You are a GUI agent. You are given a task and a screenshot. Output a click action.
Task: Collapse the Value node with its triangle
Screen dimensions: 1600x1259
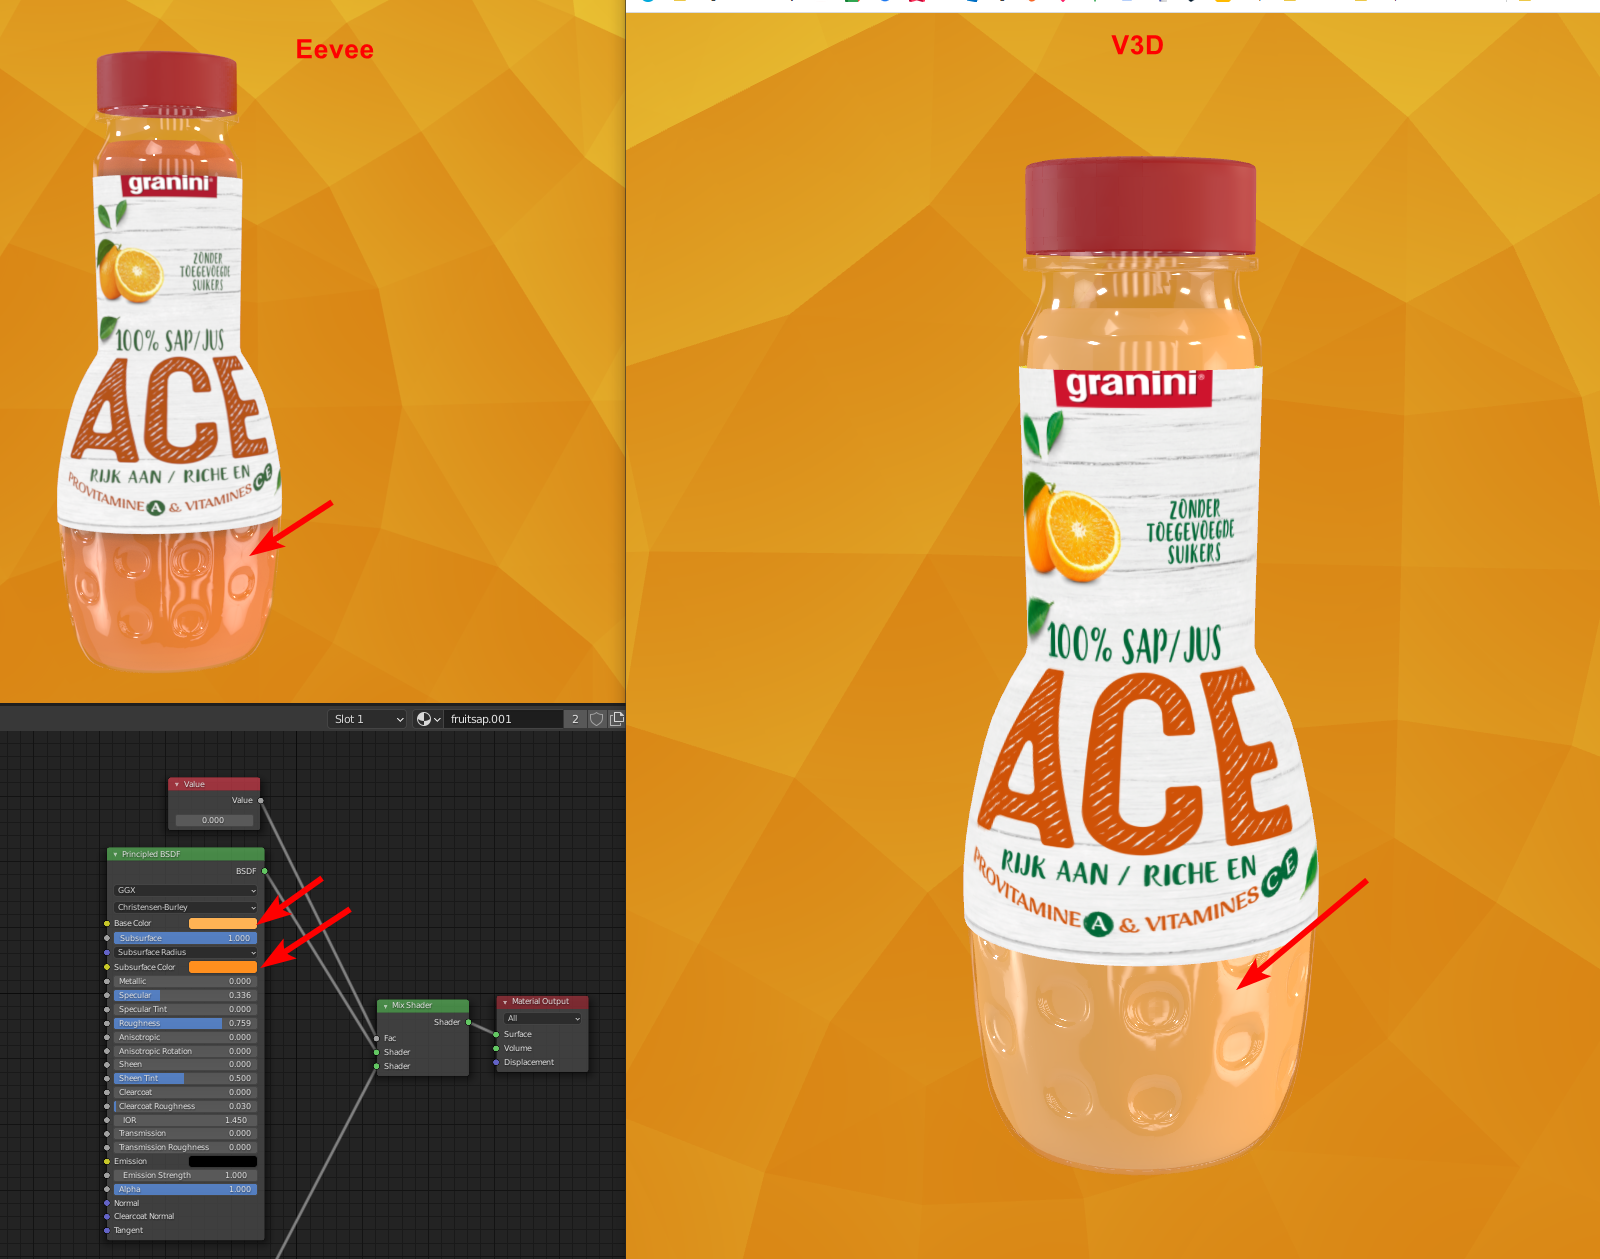coord(177,784)
